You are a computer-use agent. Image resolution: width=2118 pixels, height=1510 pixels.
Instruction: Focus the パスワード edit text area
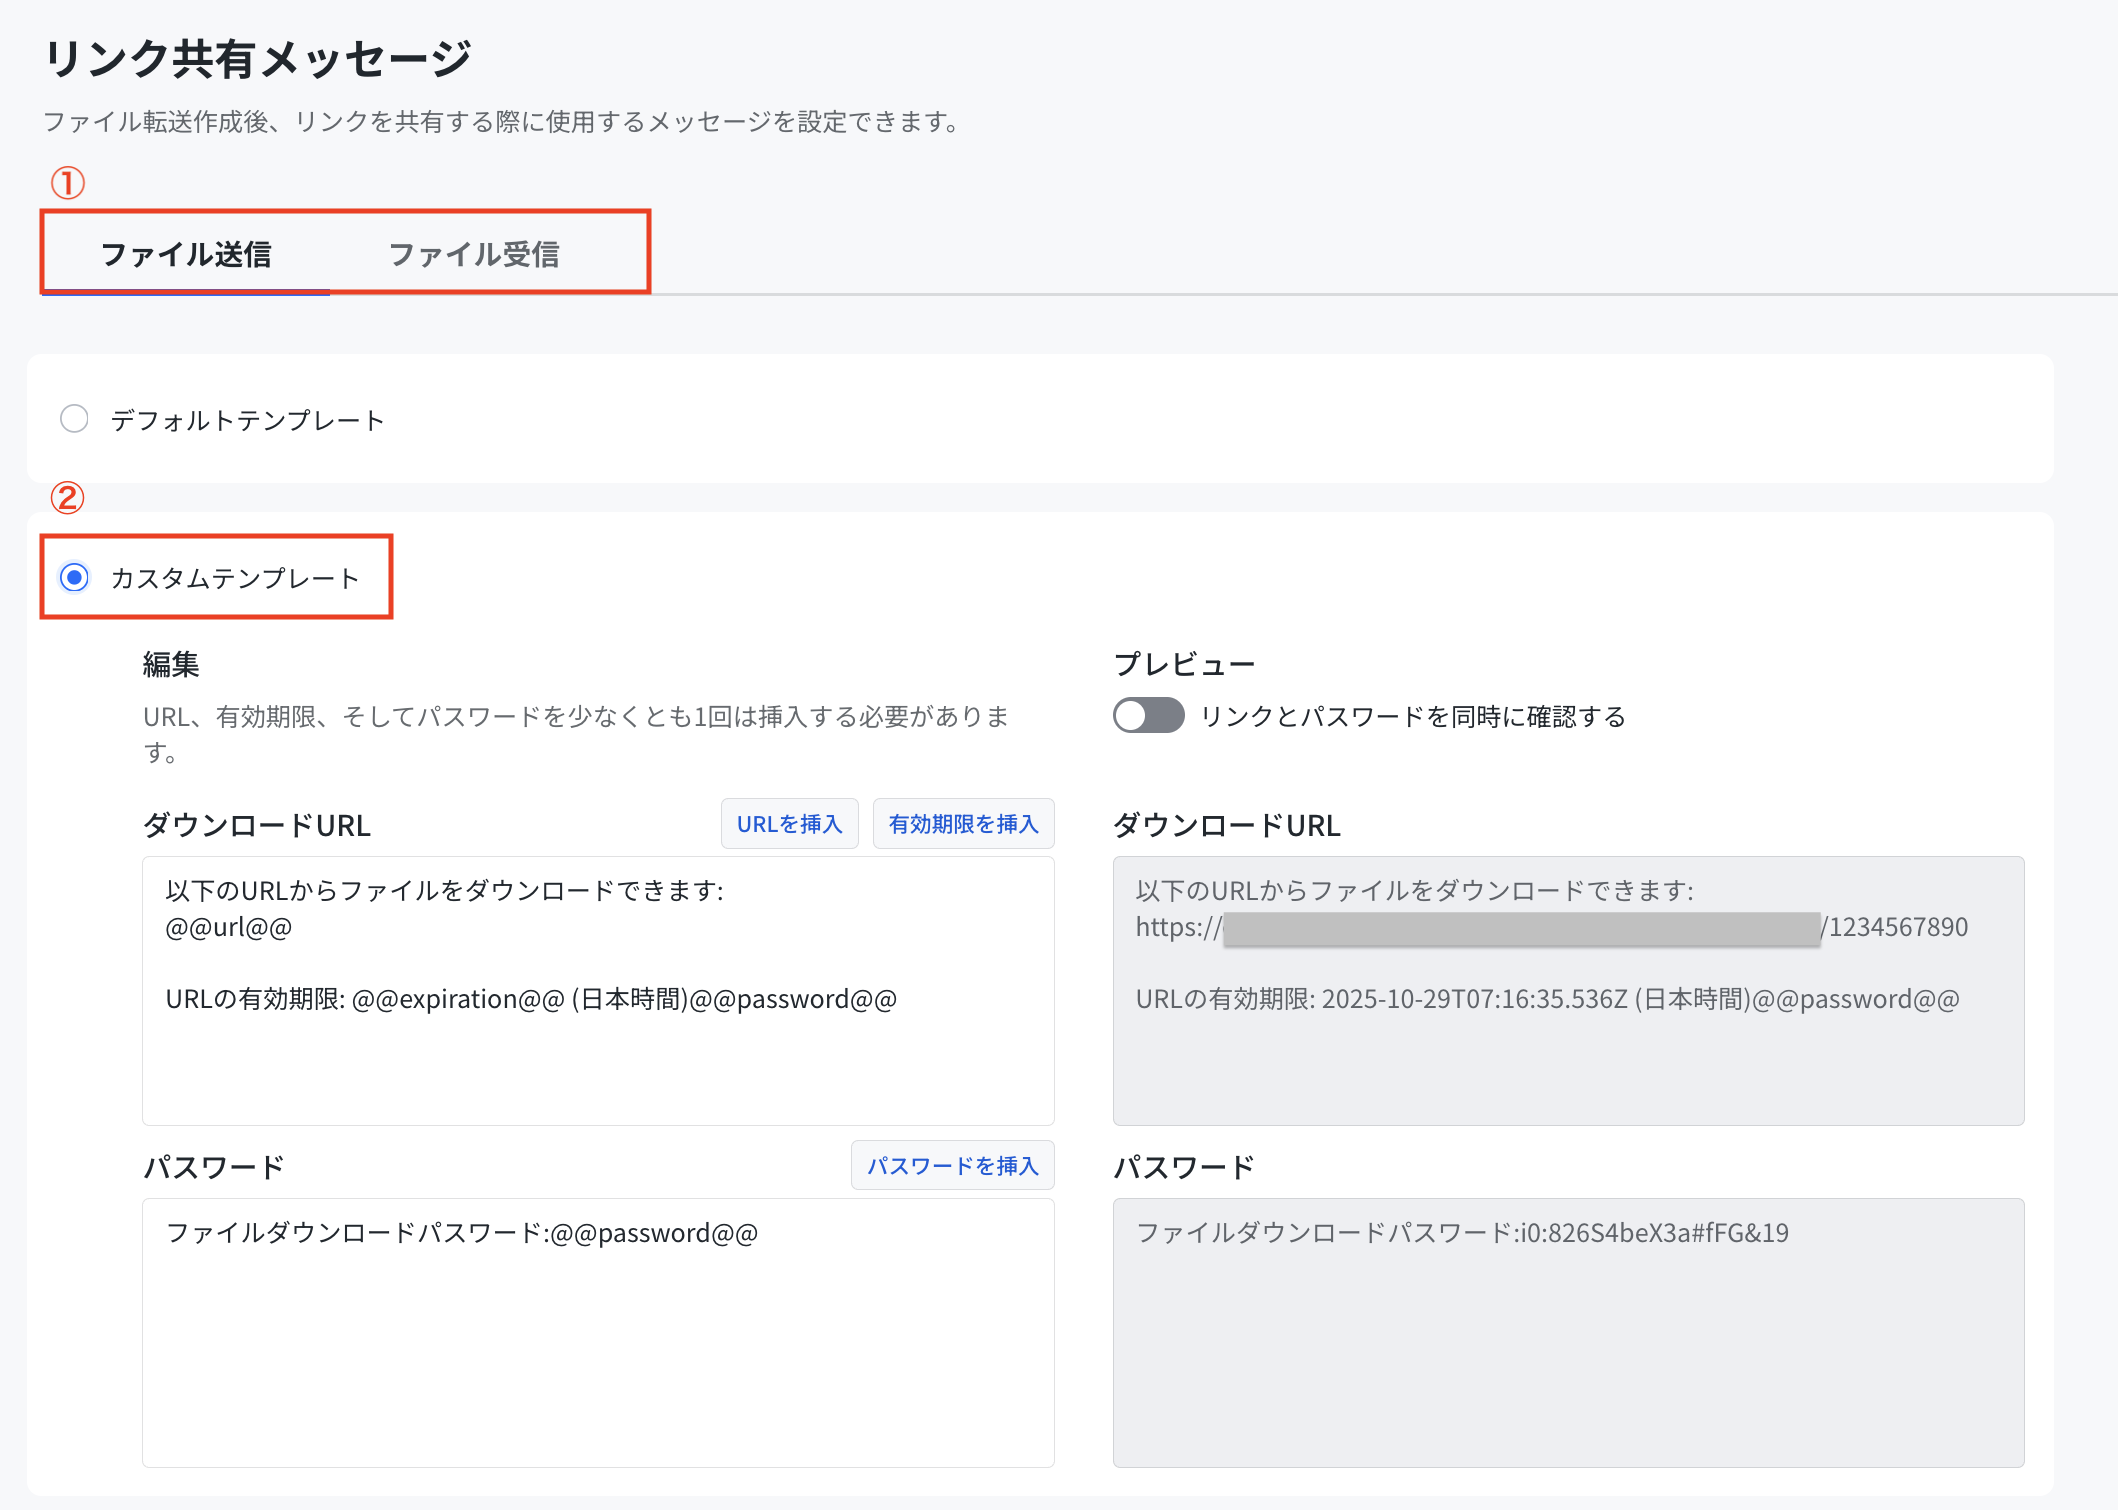tap(598, 1332)
